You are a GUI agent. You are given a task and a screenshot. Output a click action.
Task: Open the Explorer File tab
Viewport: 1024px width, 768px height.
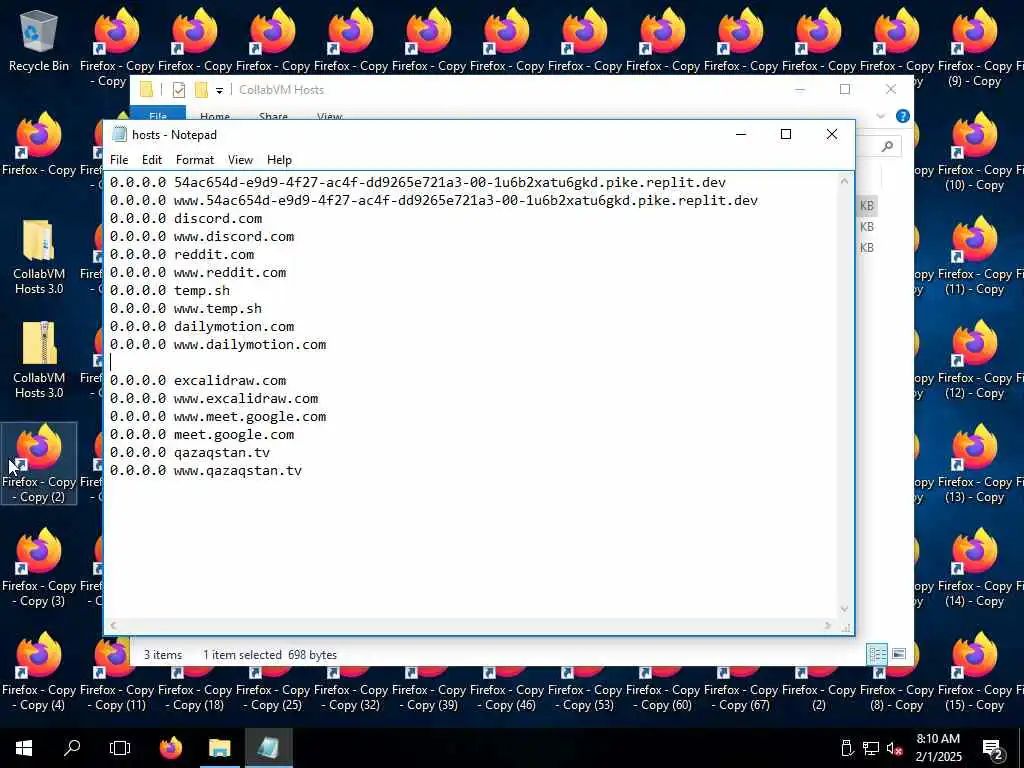point(158,114)
